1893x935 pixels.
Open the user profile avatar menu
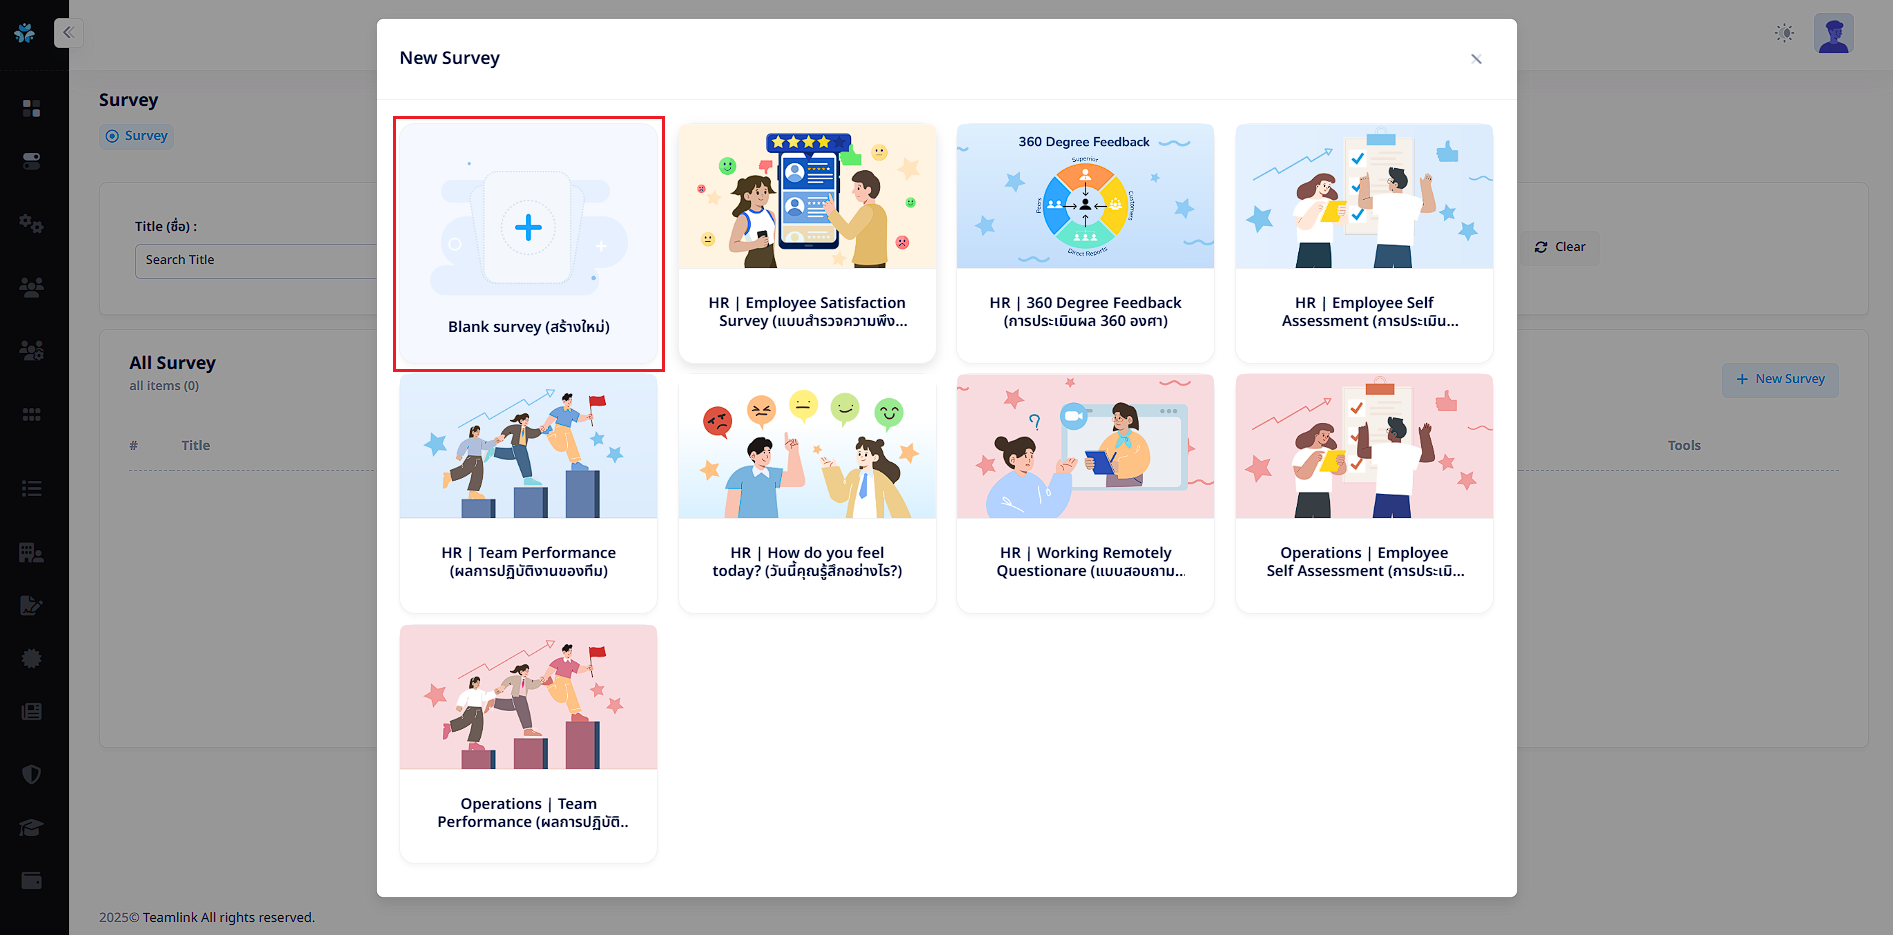pos(1833,33)
